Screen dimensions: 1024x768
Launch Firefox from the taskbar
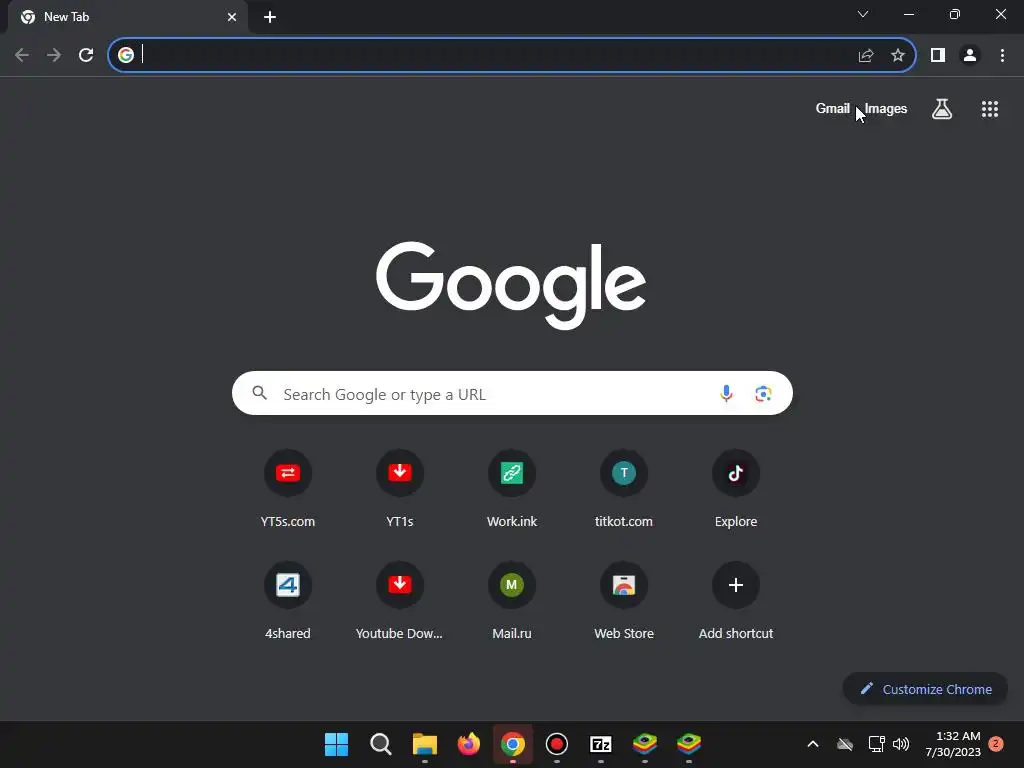468,744
